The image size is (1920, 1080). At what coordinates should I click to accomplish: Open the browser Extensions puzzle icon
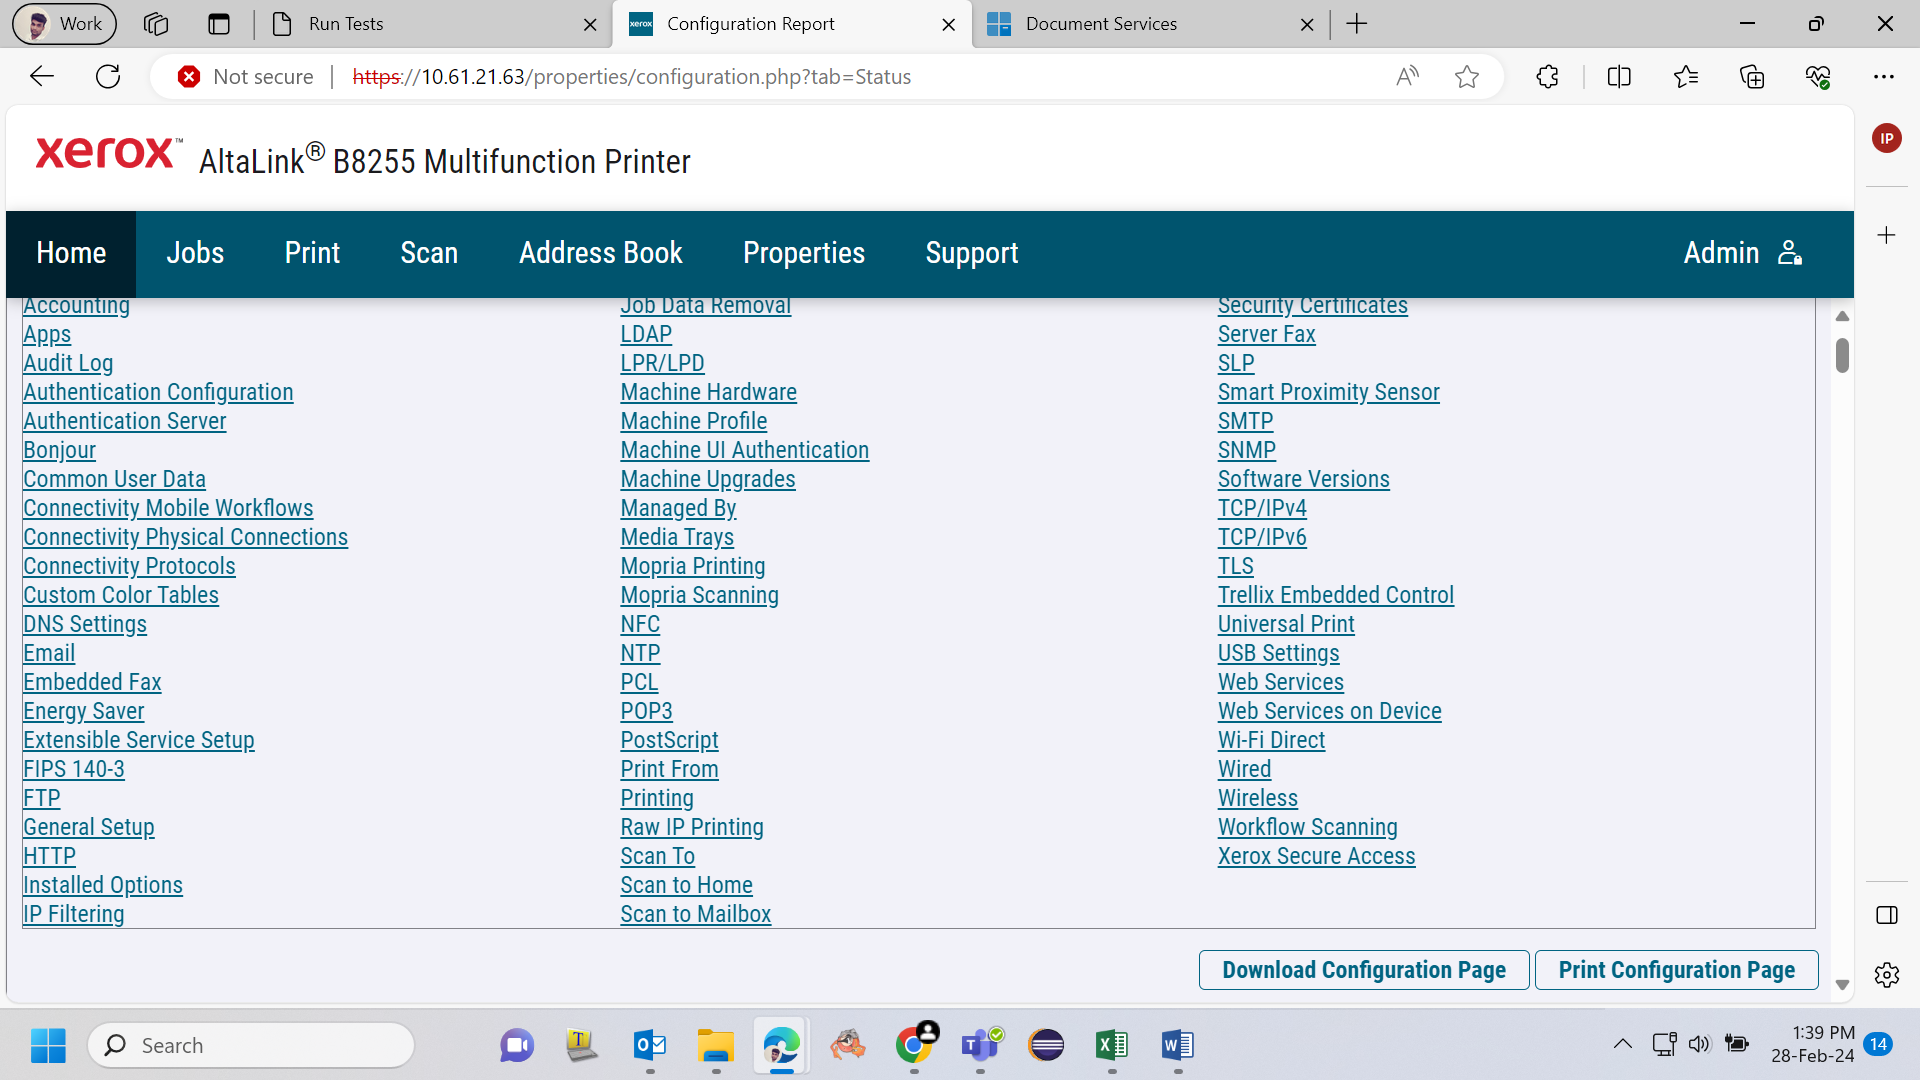(x=1547, y=77)
